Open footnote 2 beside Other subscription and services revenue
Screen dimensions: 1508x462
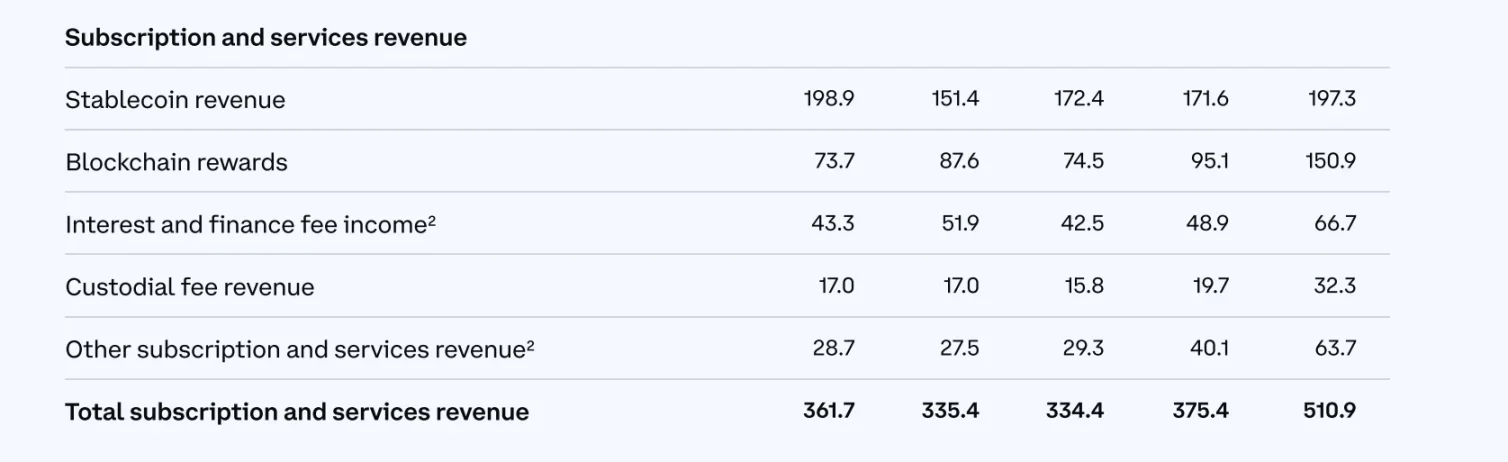click(530, 345)
